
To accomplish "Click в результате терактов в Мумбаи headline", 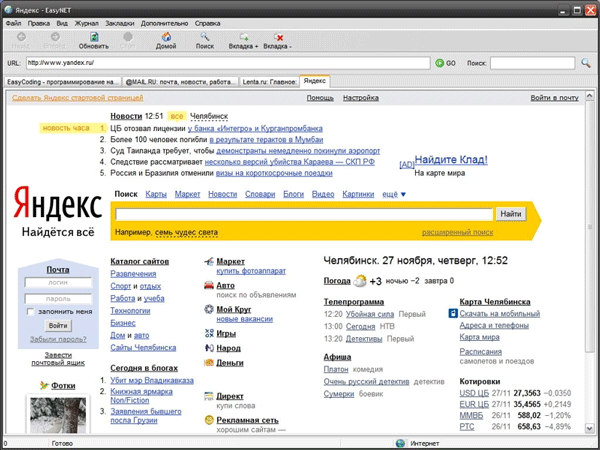I will [x=266, y=140].
